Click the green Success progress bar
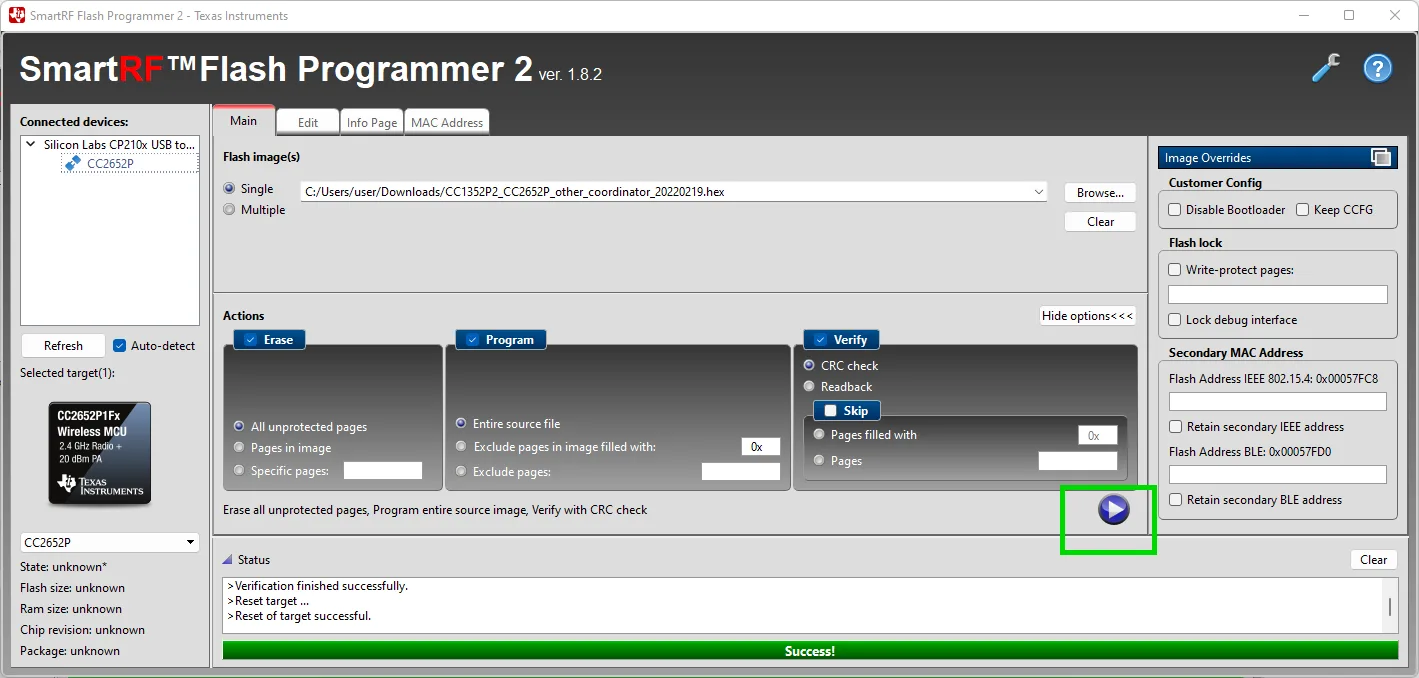The height and width of the screenshot is (678, 1419). (809, 651)
